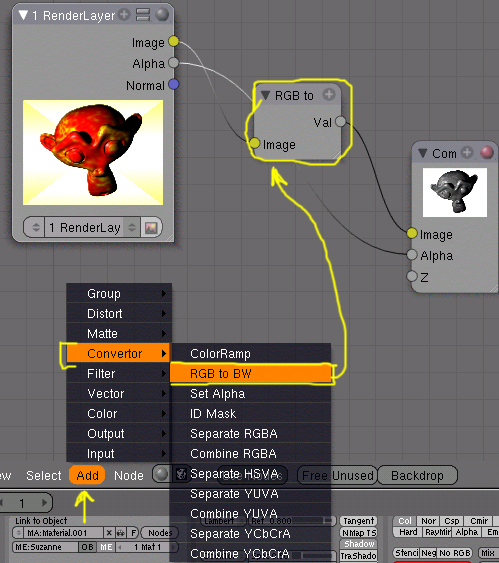The height and width of the screenshot is (563, 499).
Task: Choose ColorRamp from Convertor submenu
Action: point(250,354)
